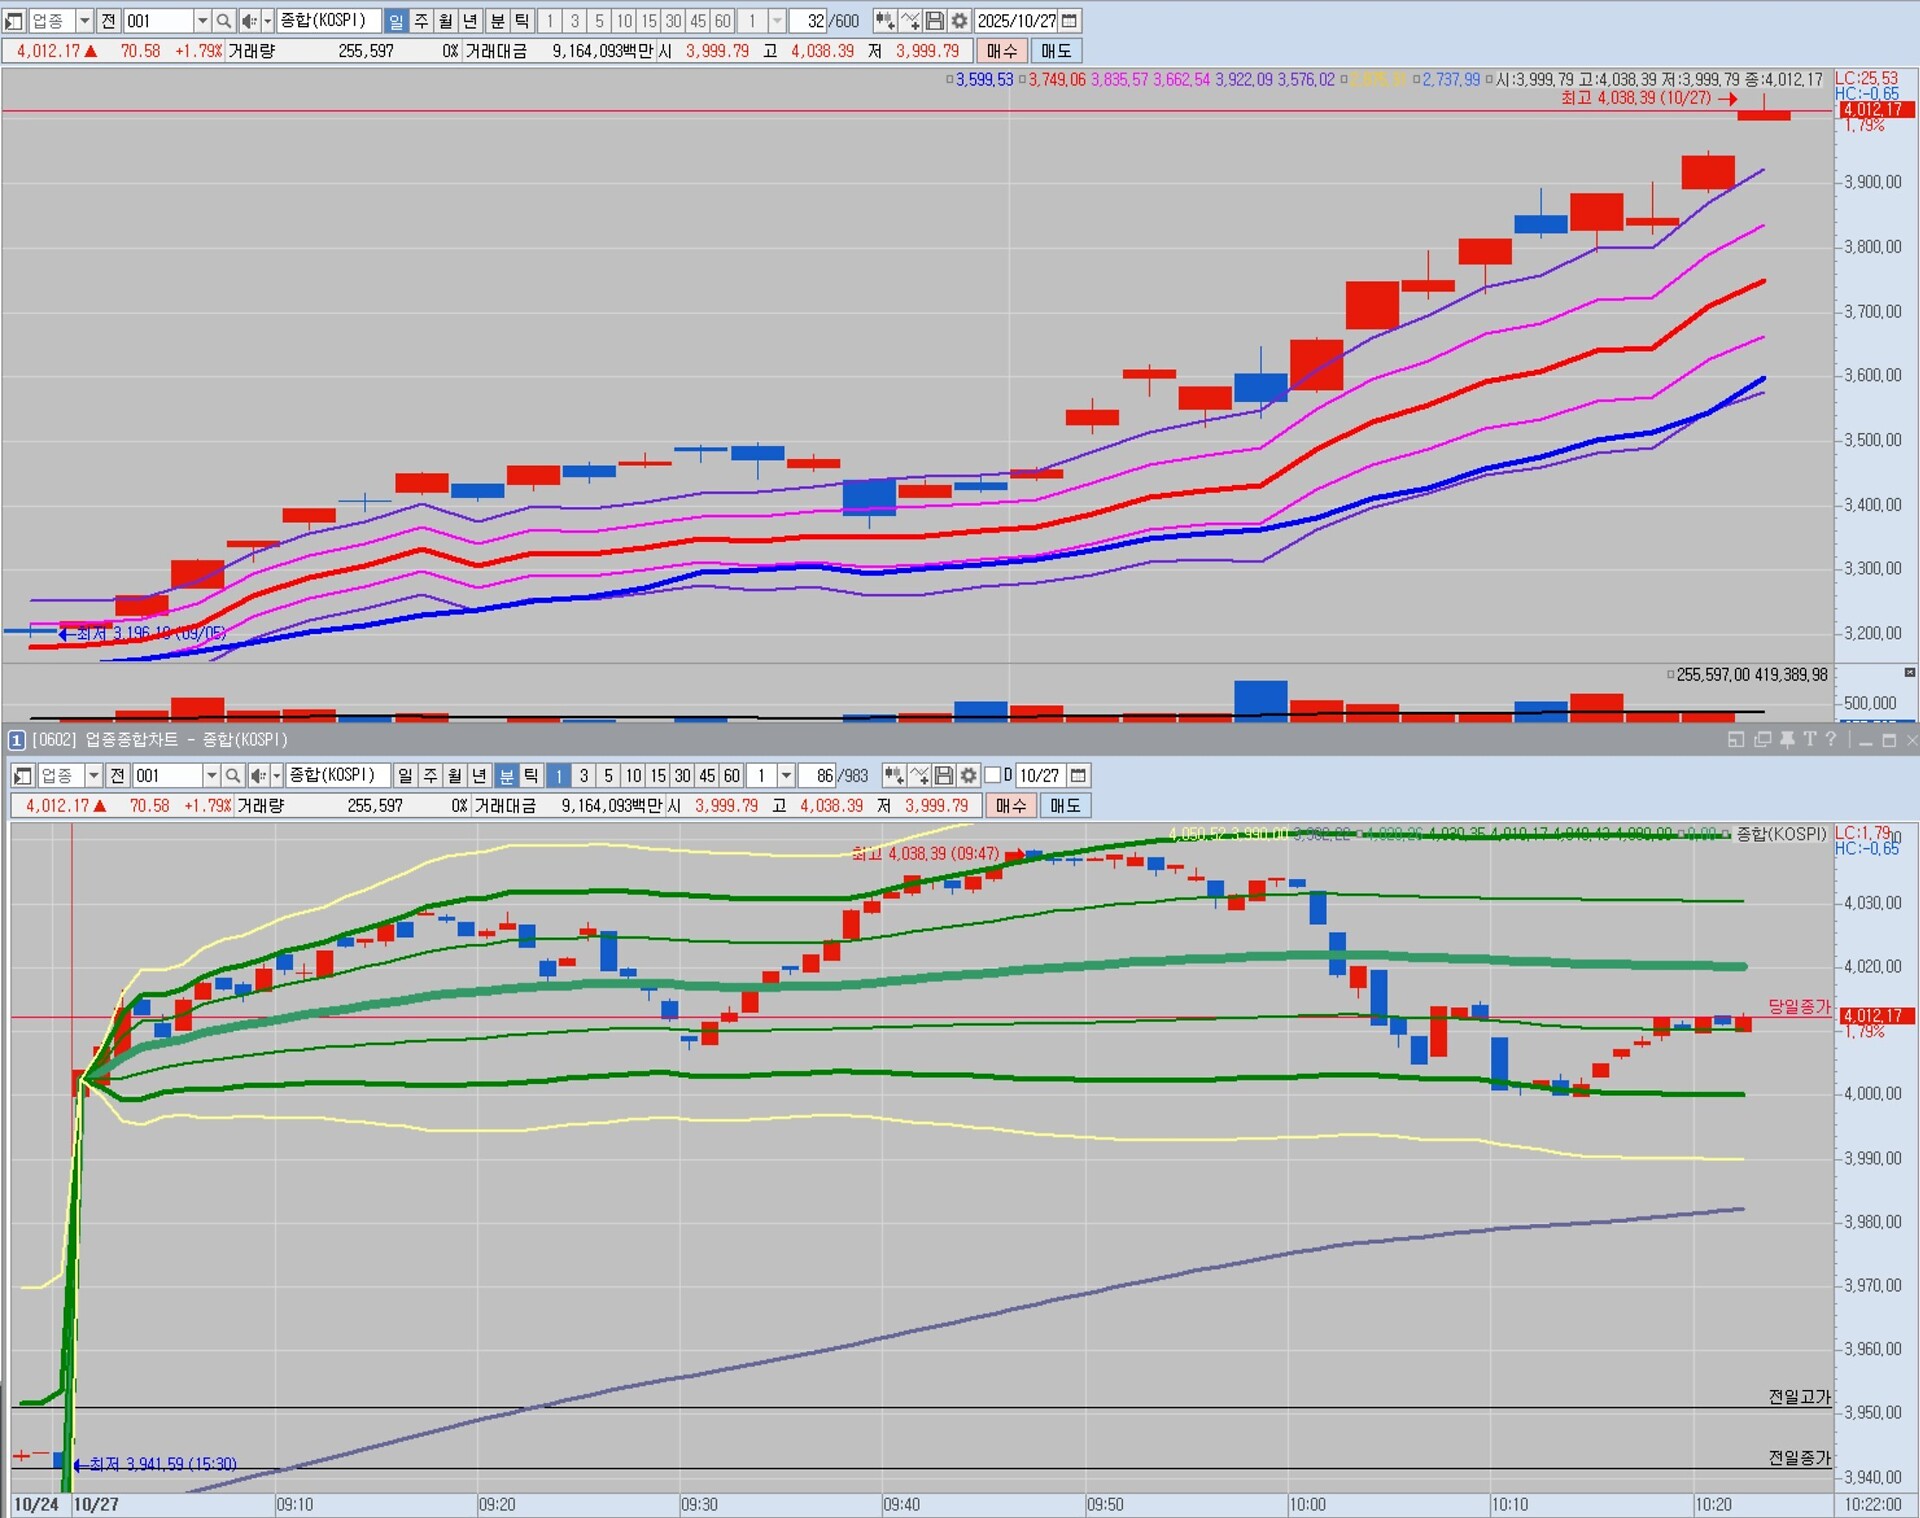Open chart settings gear in top toolbar

(x=959, y=21)
